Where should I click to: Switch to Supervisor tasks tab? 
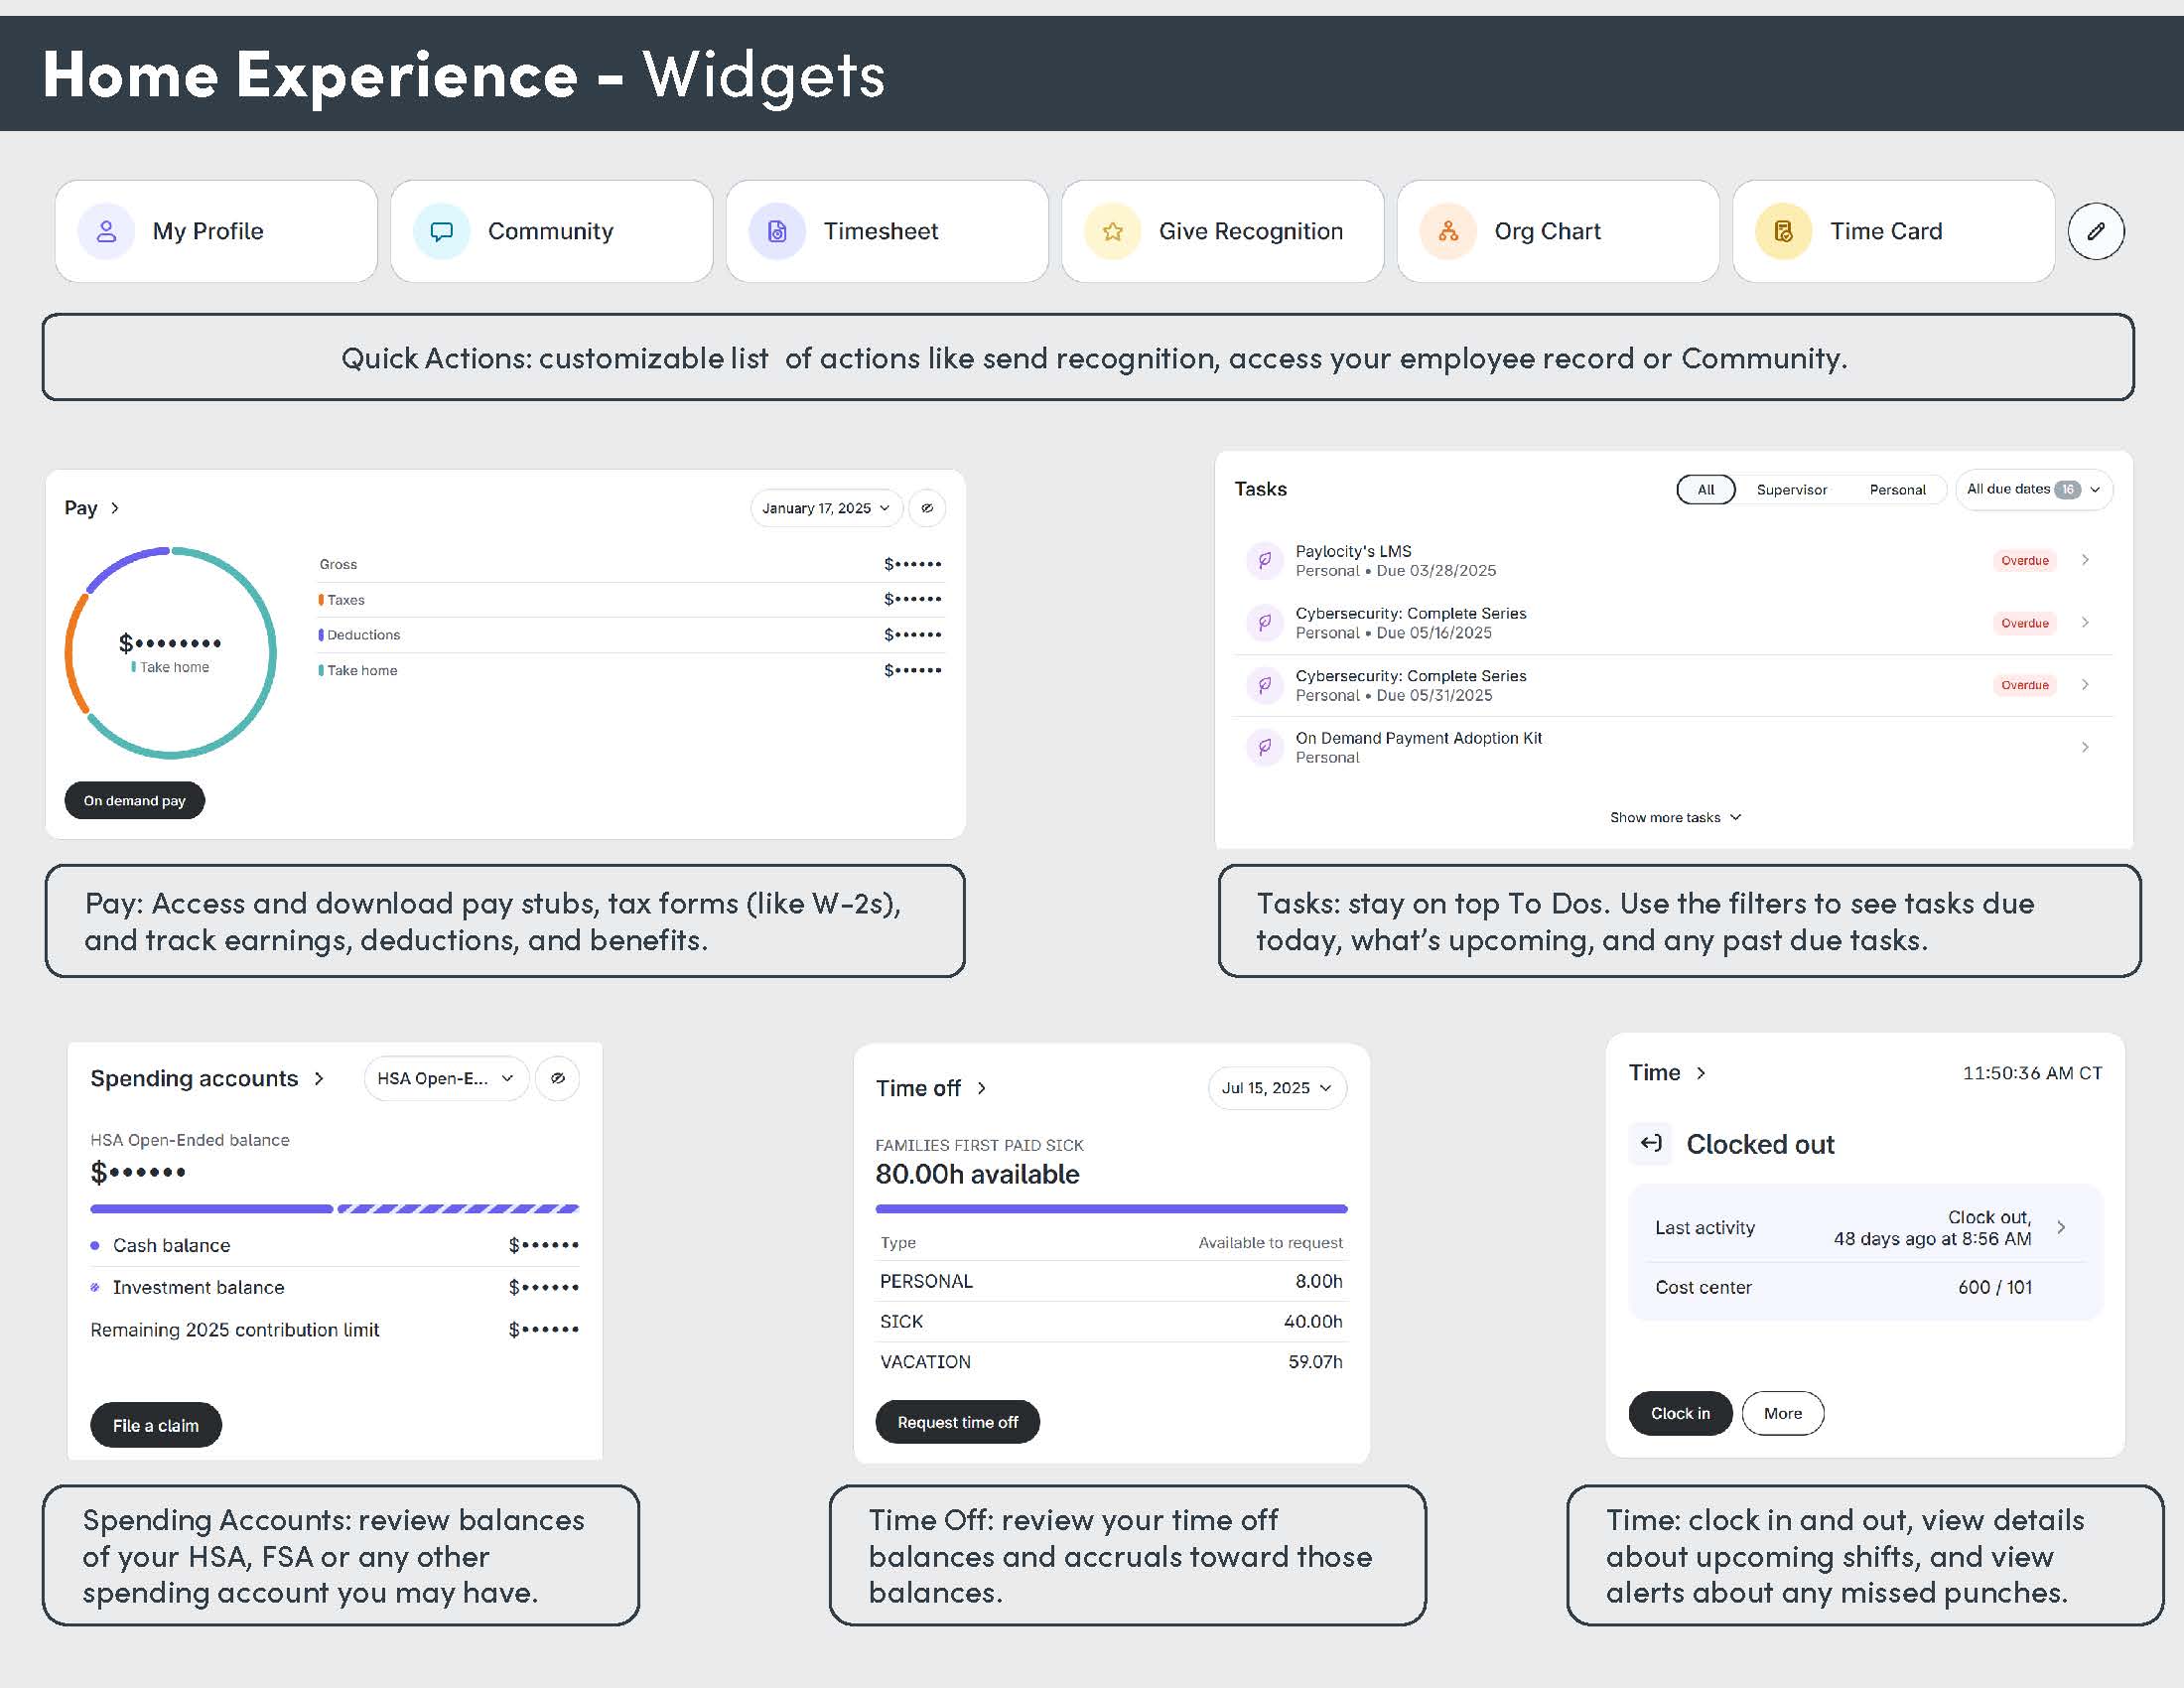pos(1791,489)
